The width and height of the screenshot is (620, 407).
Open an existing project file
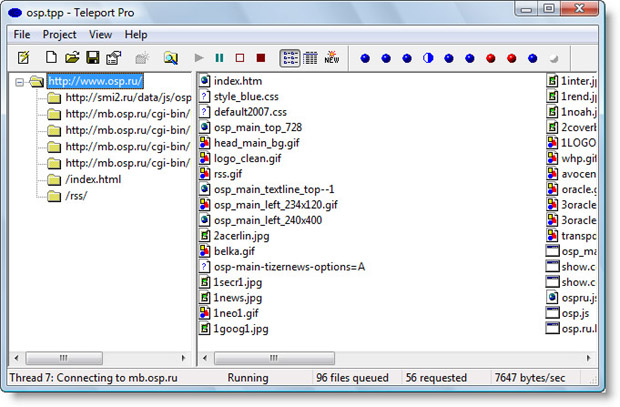(72, 58)
